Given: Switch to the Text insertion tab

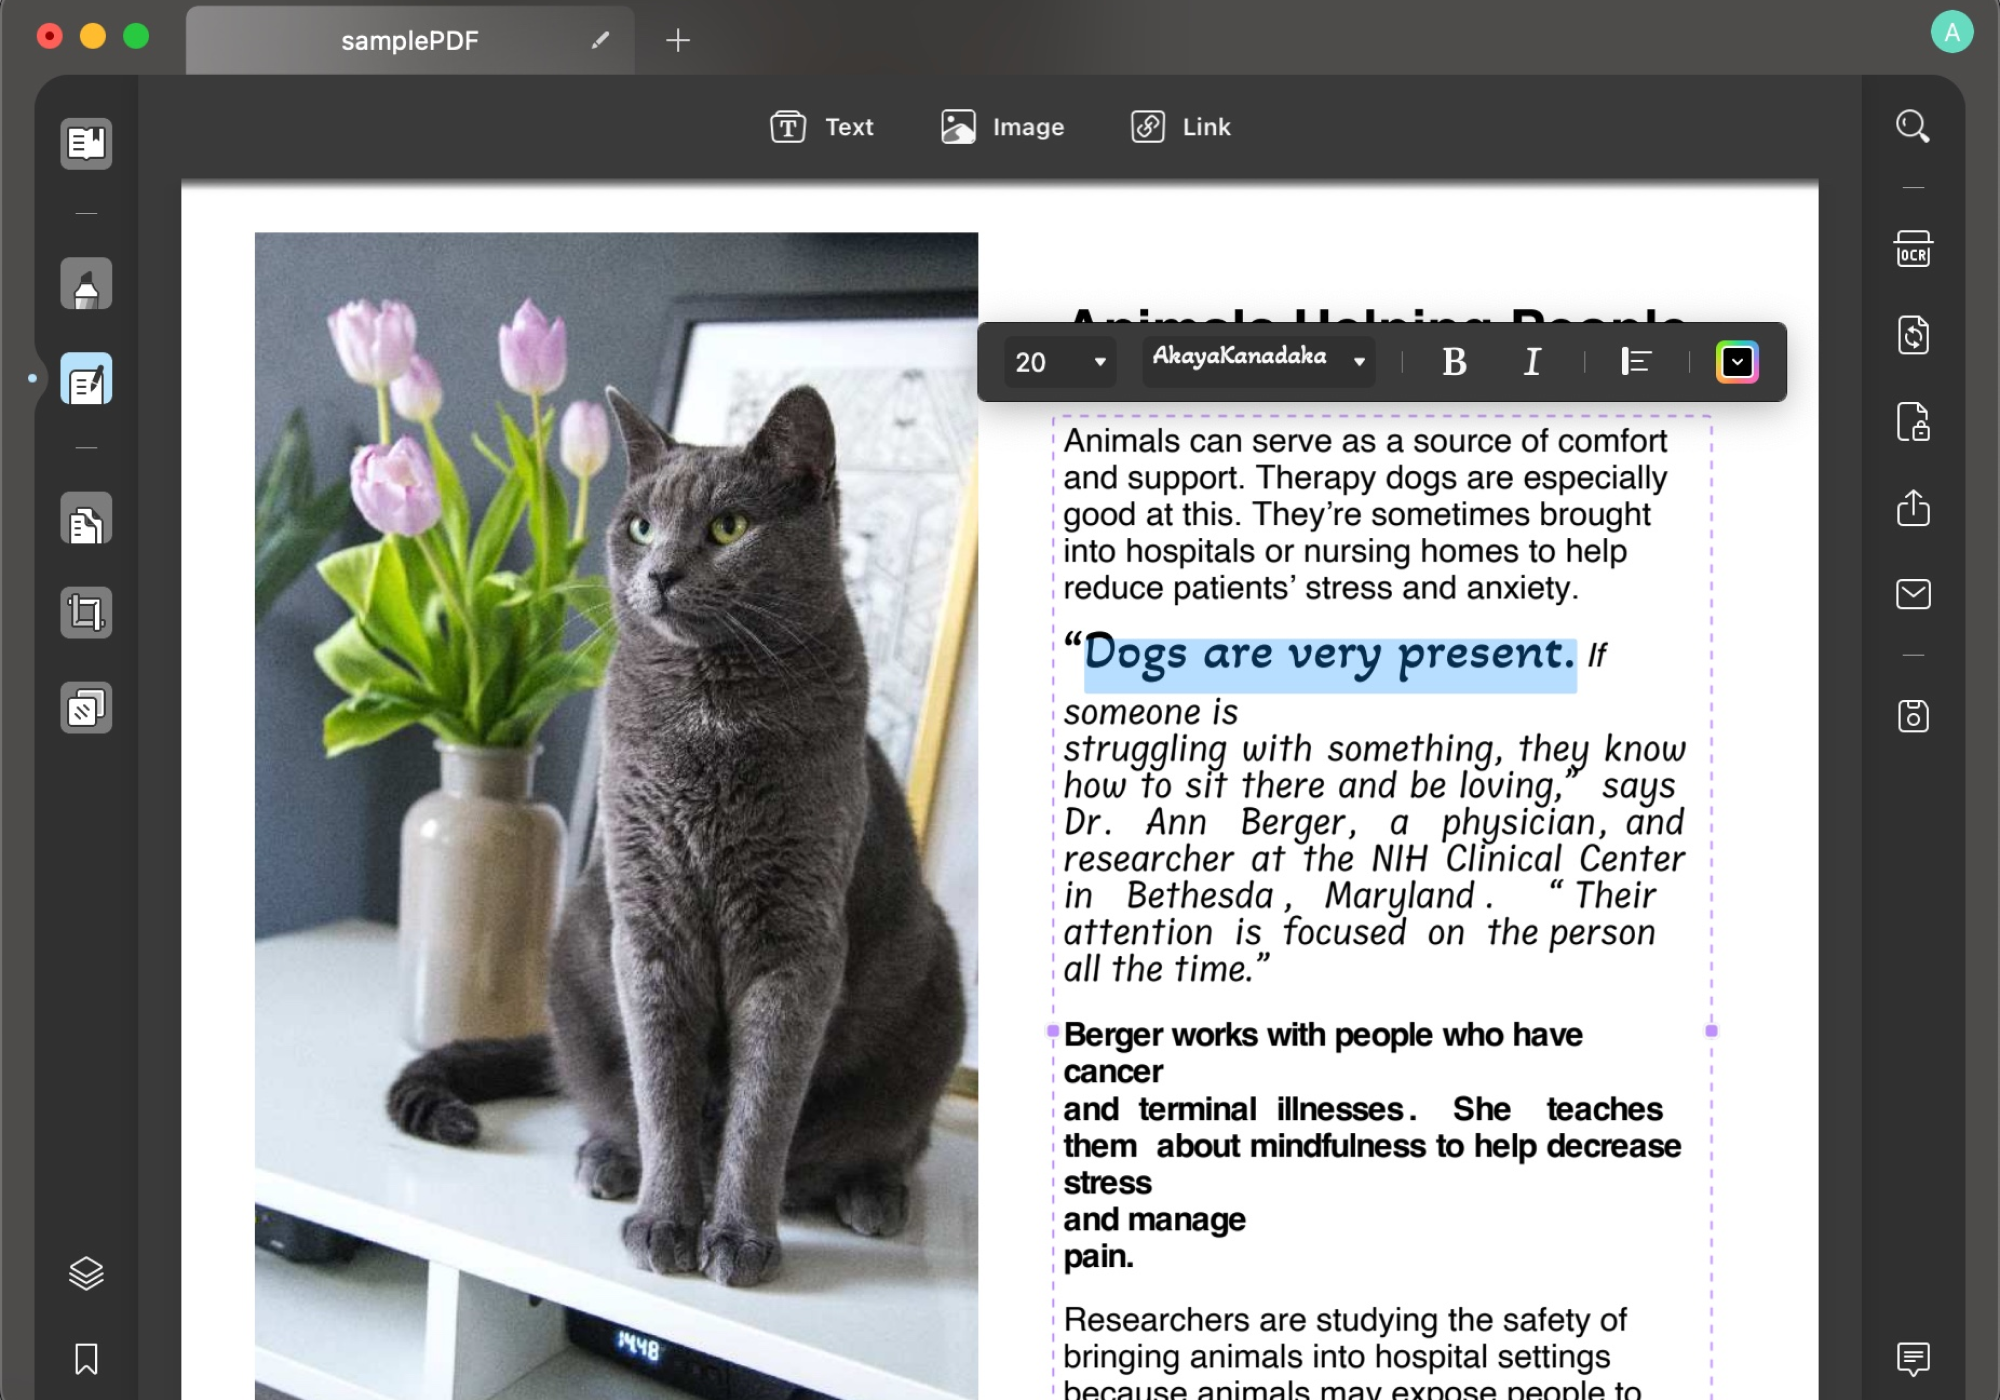Looking at the screenshot, I should [x=822, y=126].
